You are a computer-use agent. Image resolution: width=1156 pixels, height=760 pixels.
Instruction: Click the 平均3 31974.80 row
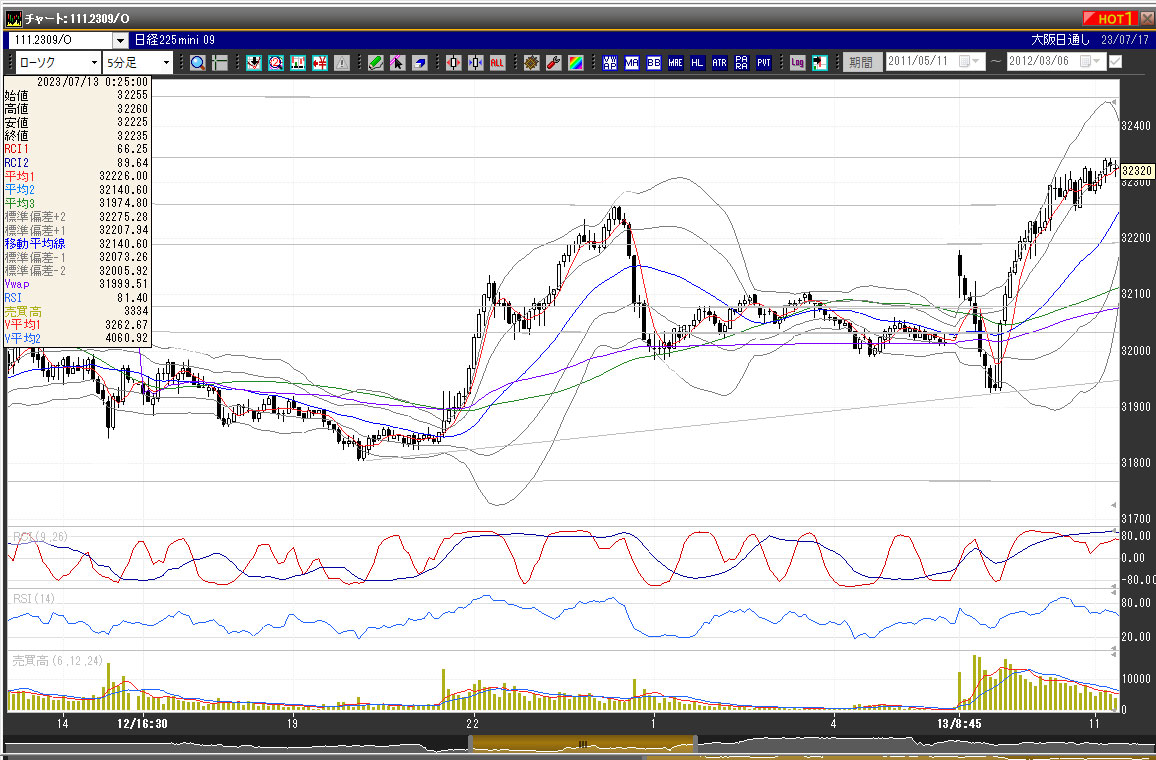(76, 203)
